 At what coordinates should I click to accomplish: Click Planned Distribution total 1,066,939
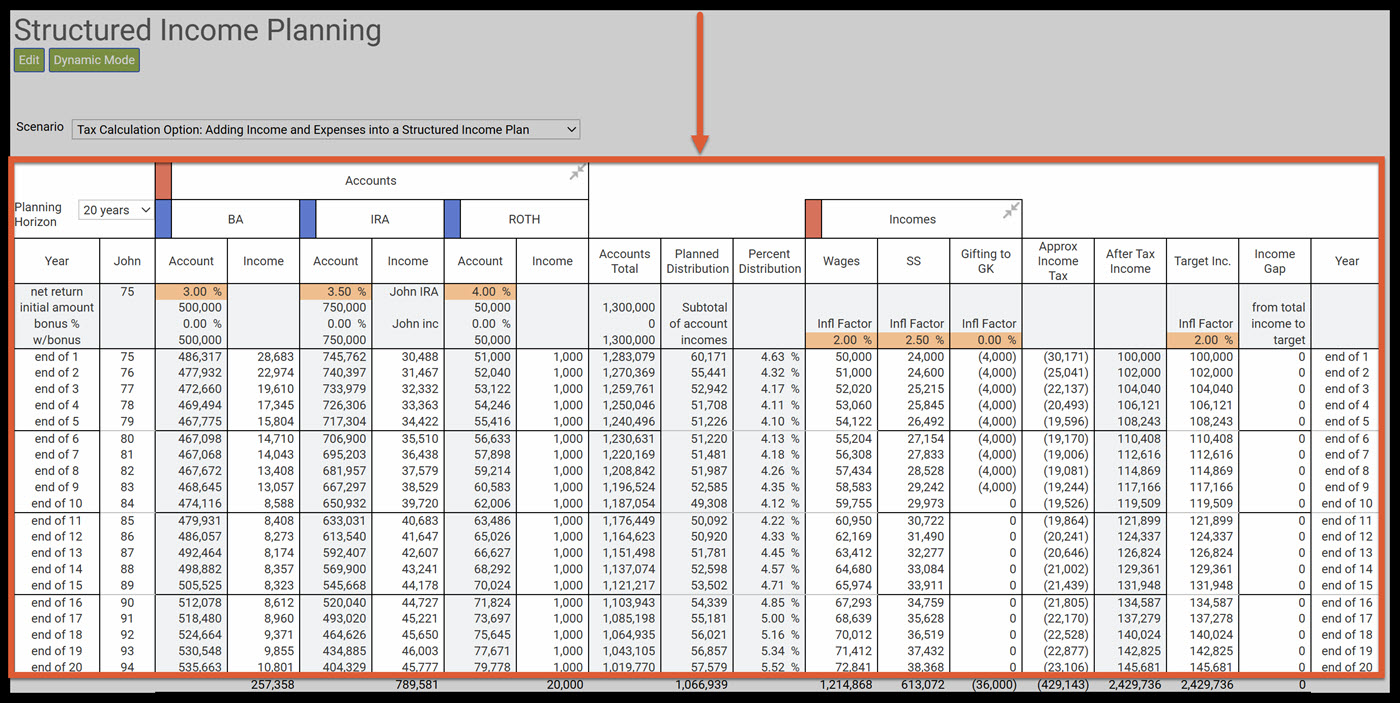pos(699,685)
